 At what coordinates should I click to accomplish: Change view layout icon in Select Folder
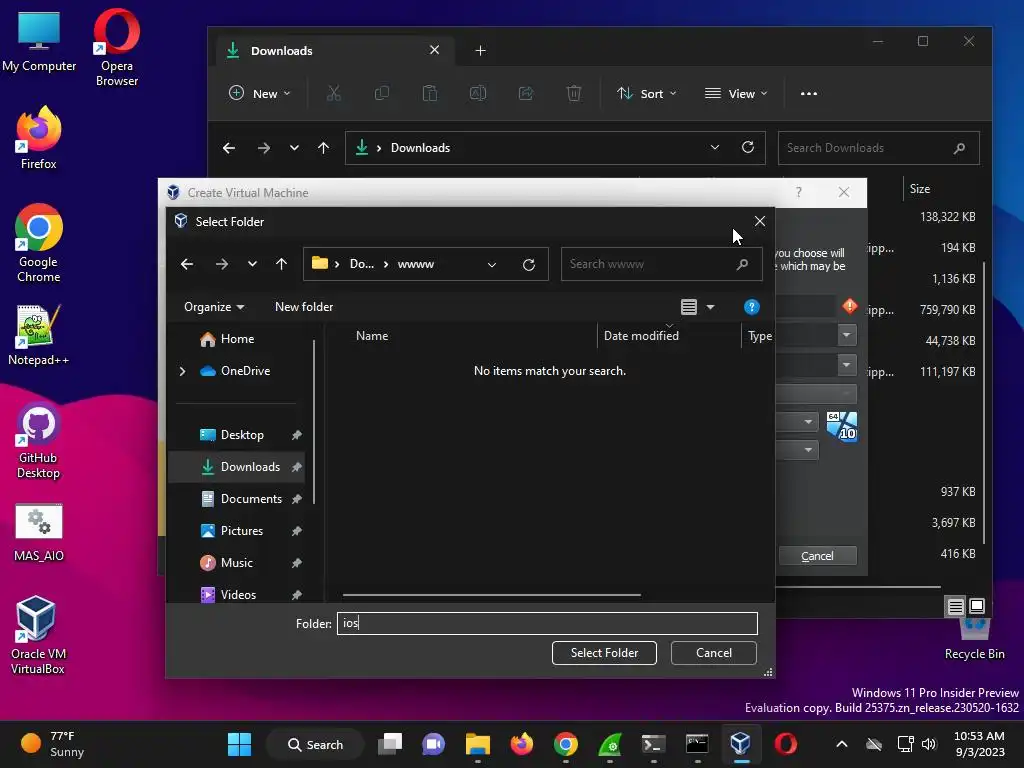689,307
